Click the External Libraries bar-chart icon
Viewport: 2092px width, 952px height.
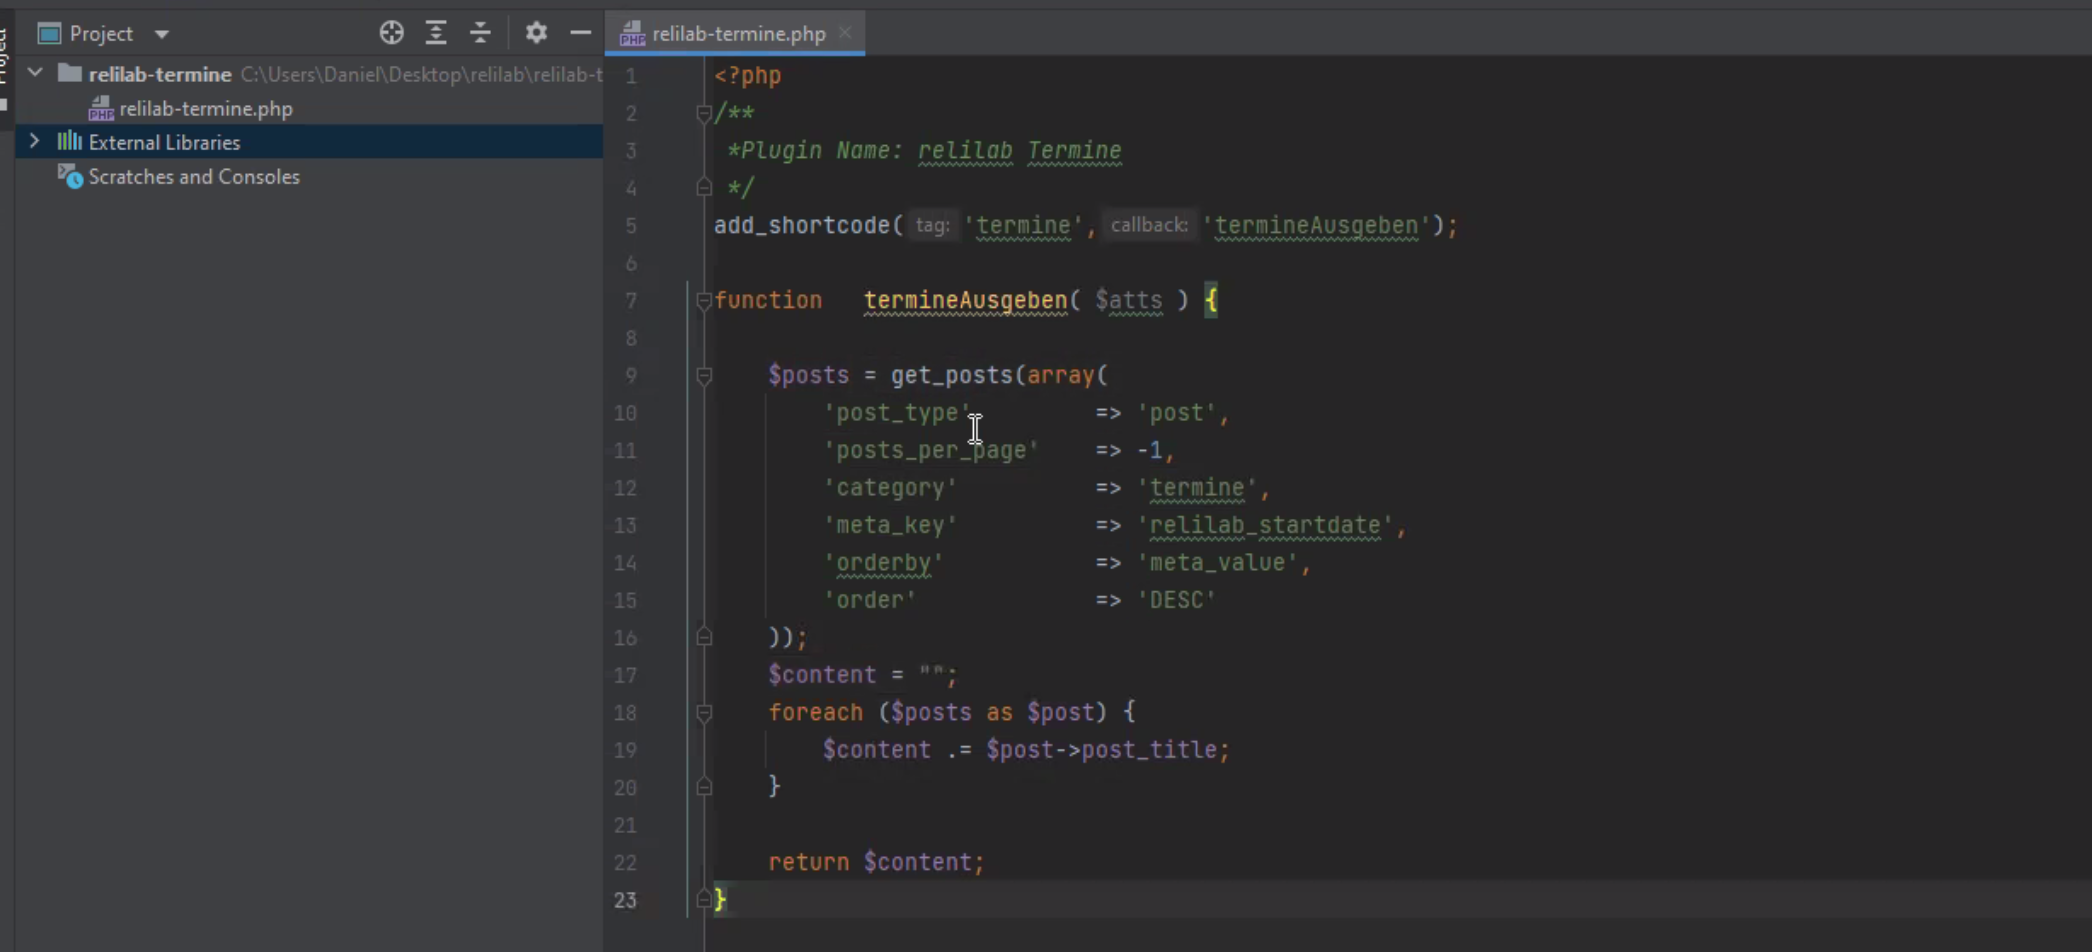tap(69, 142)
